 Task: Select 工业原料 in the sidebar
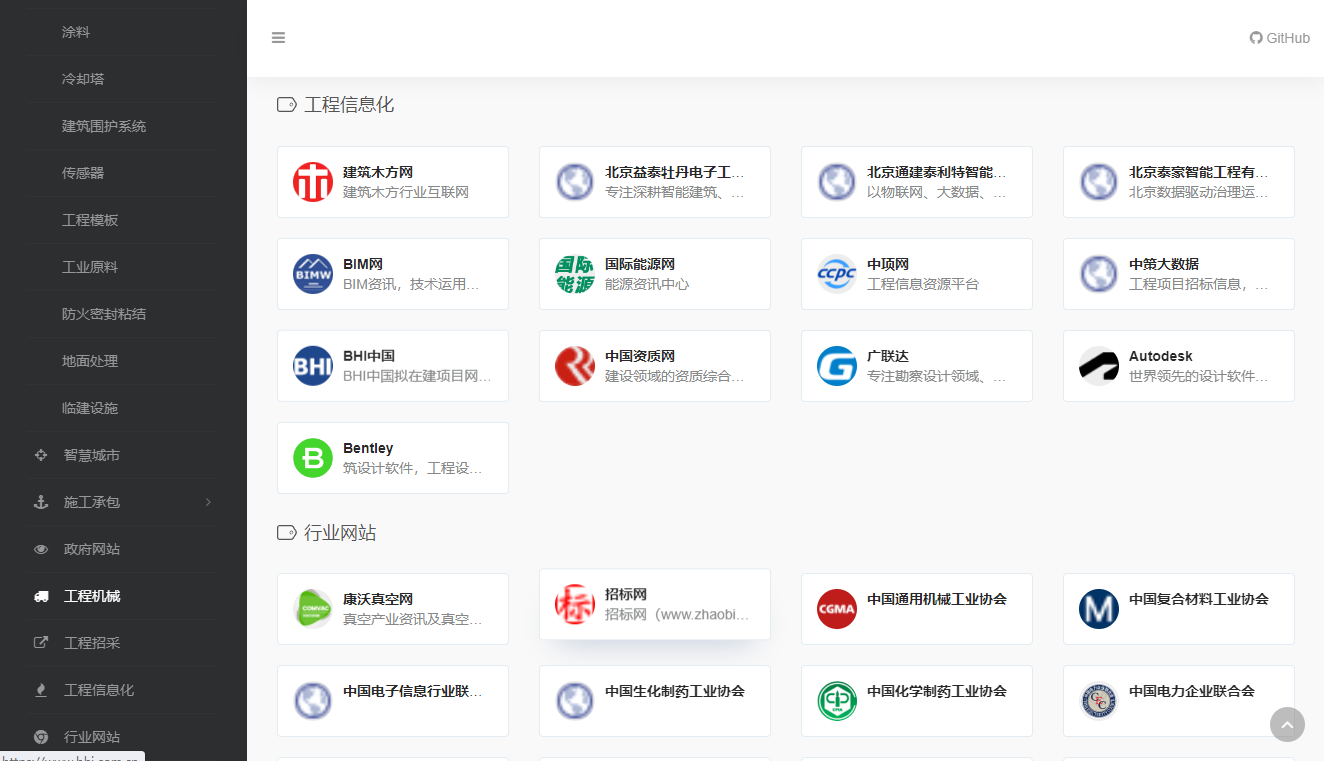tap(90, 267)
